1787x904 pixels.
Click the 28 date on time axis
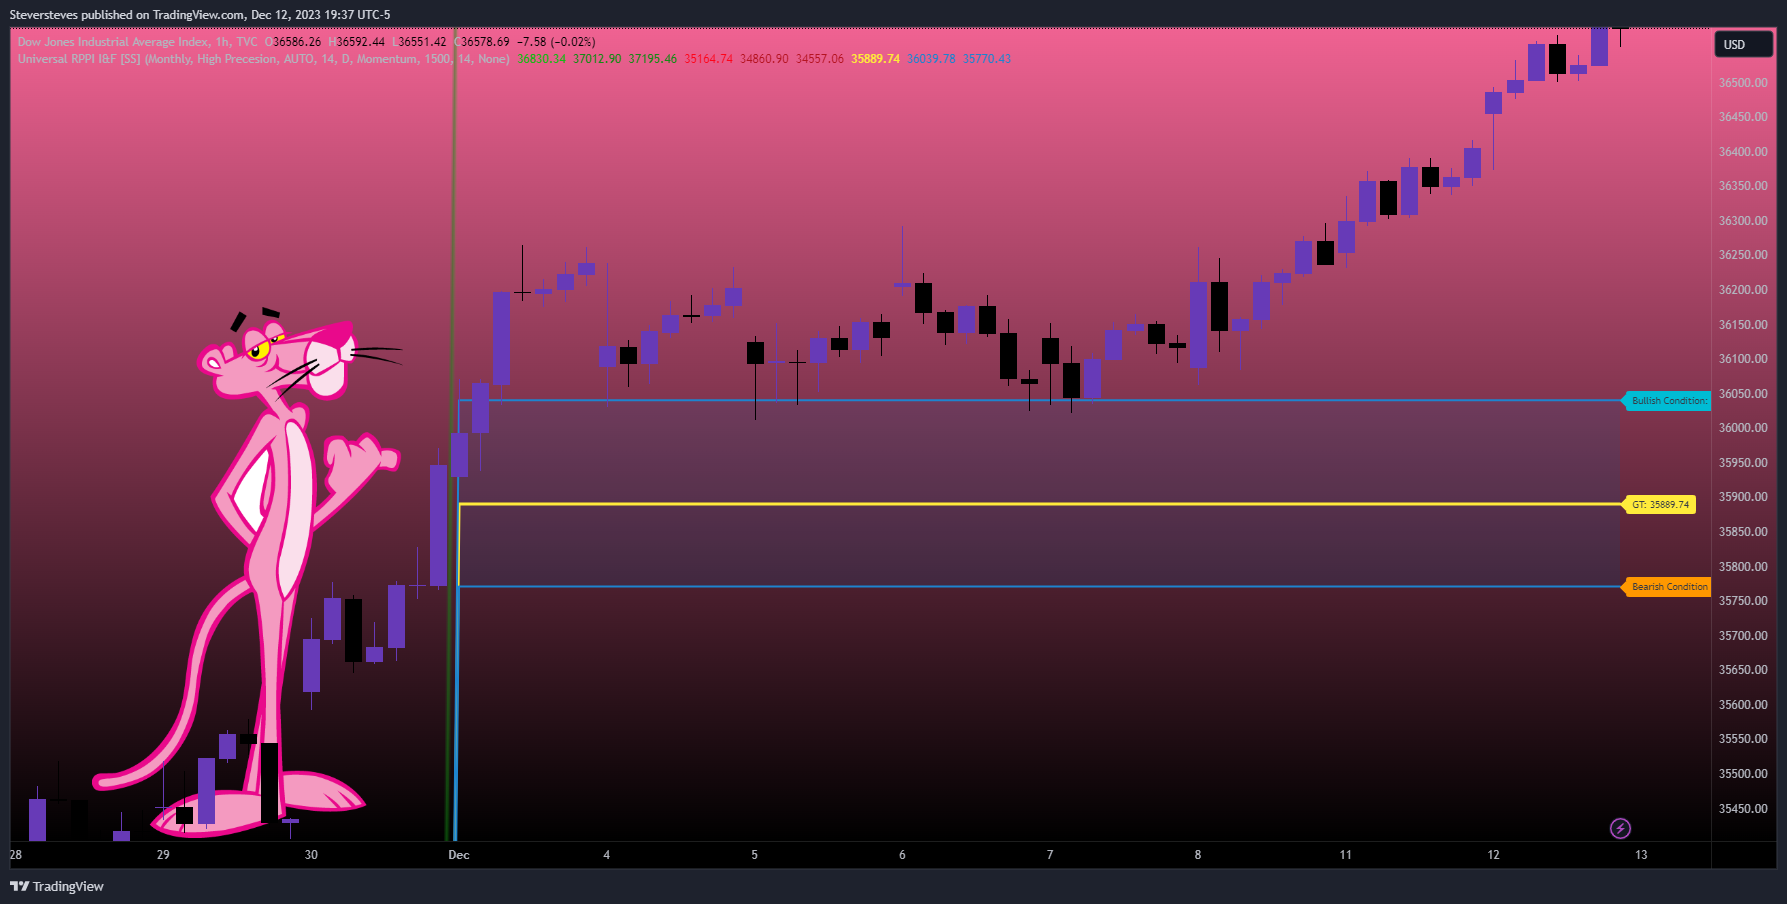[16, 855]
